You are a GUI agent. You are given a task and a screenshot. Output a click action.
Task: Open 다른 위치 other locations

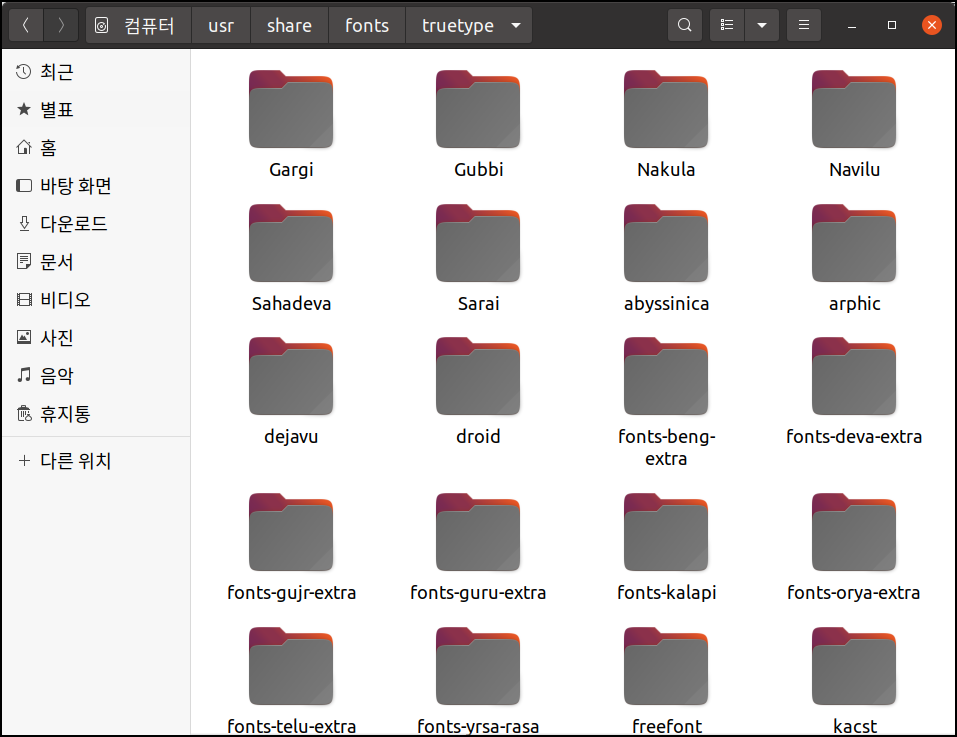click(x=96, y=461)
